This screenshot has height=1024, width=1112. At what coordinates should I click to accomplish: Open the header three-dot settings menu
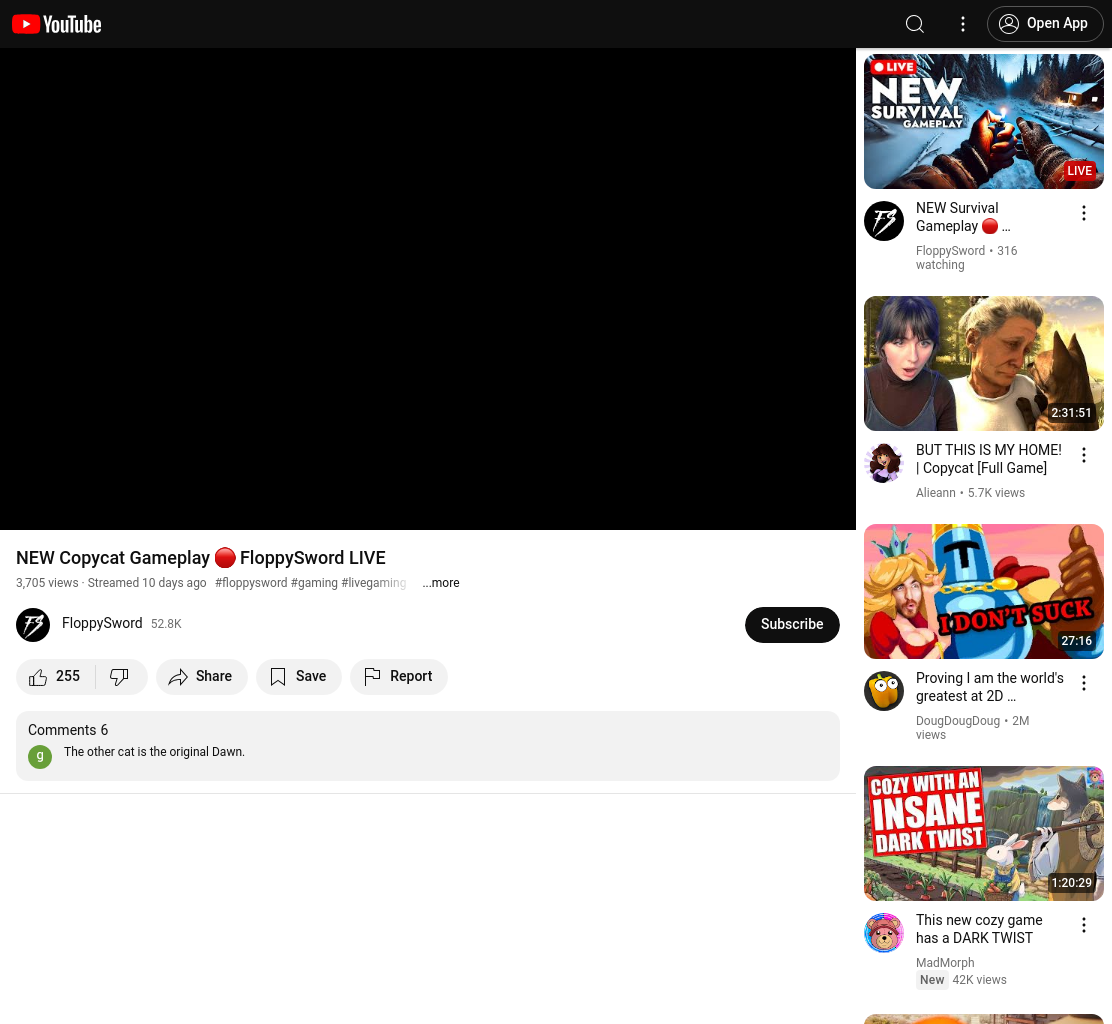pyautogui.click(x=962, y=24)
